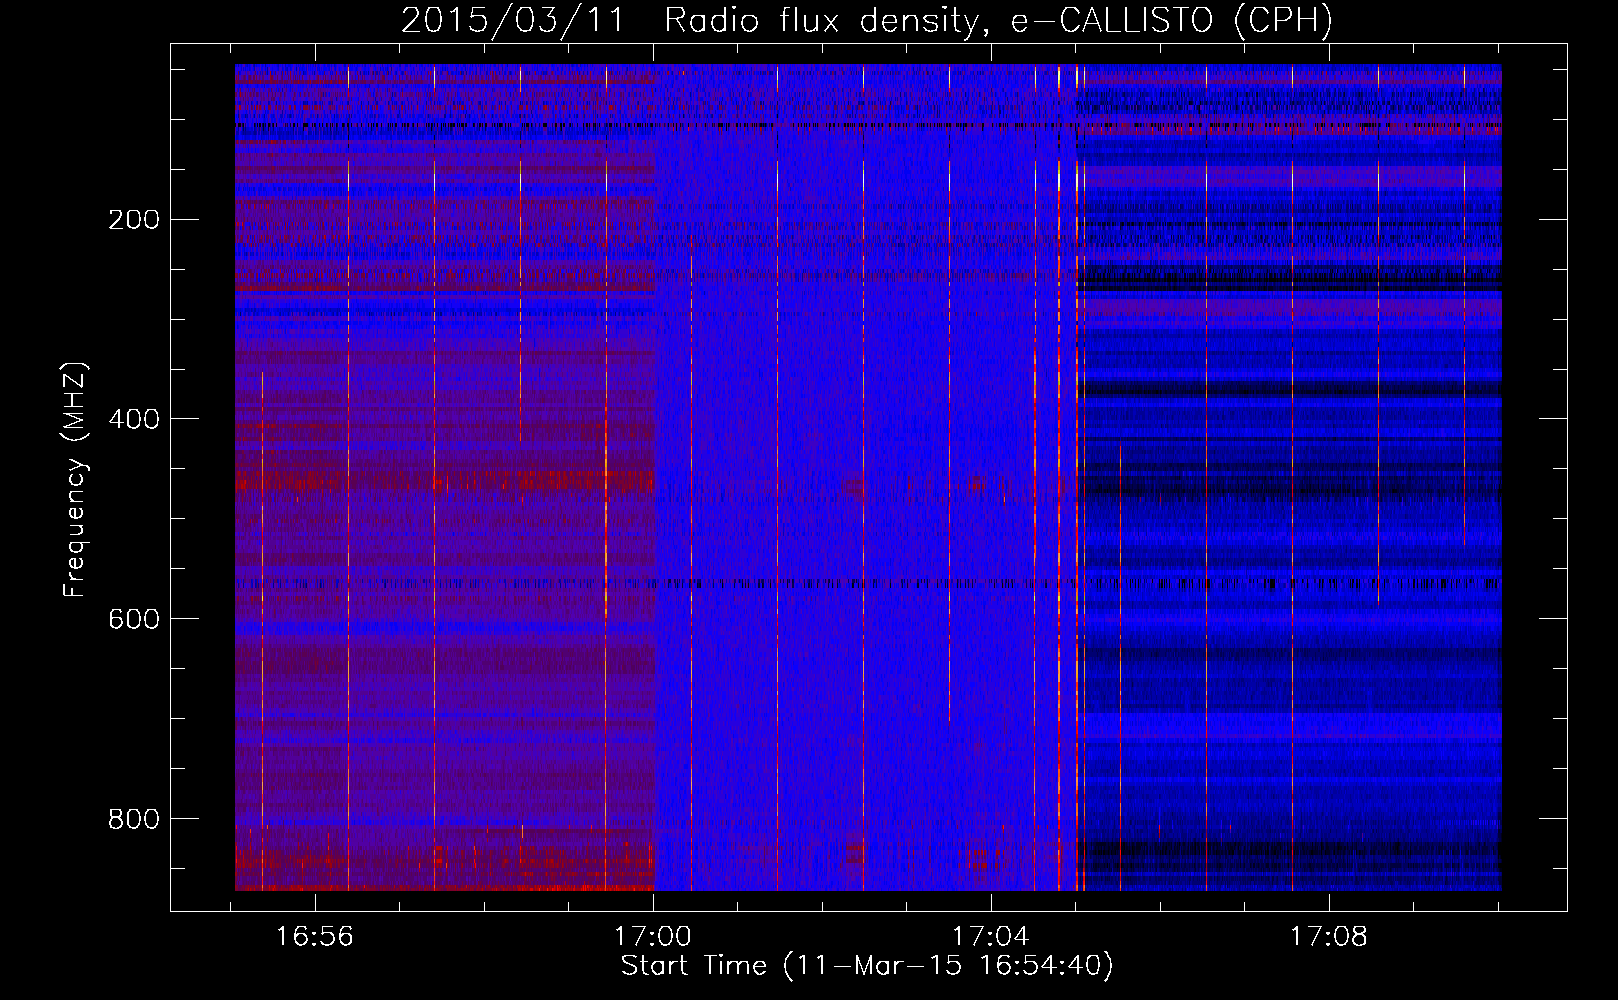Click the 17:08 time tick label
The image size is (1618, 1000).
(x=1329, y=937)
